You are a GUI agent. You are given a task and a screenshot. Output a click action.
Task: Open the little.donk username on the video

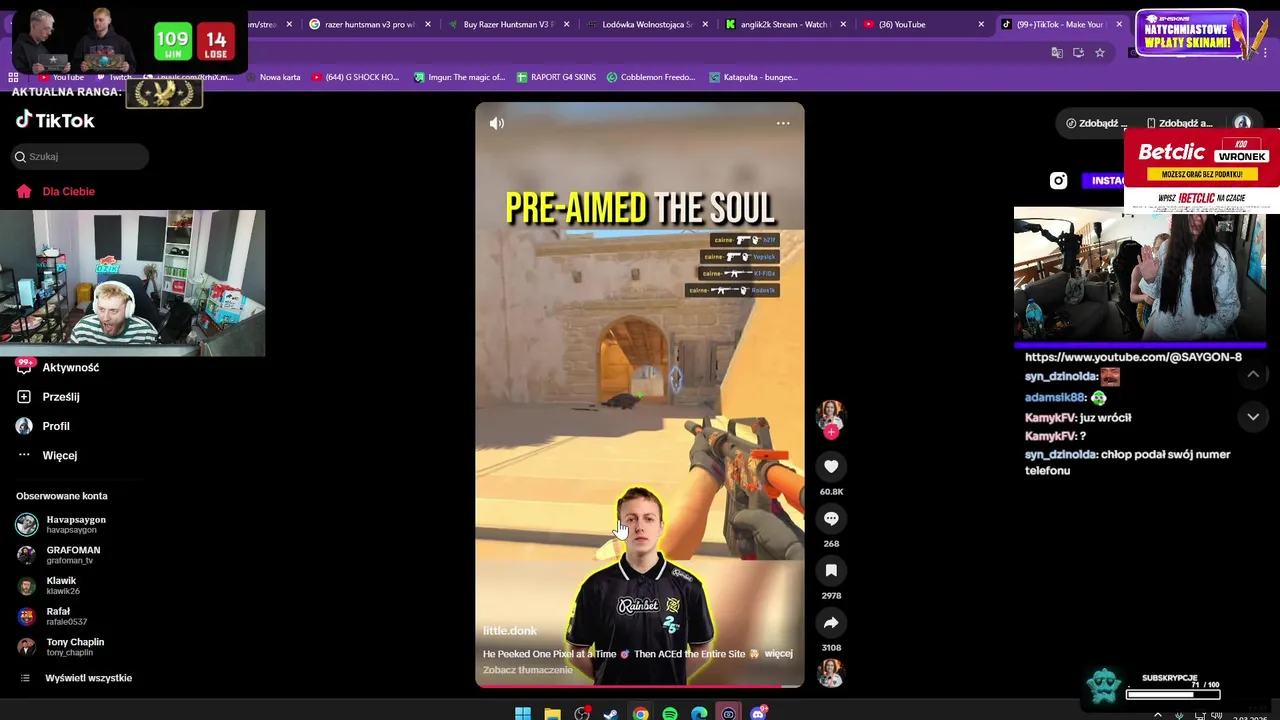[510, 631]
